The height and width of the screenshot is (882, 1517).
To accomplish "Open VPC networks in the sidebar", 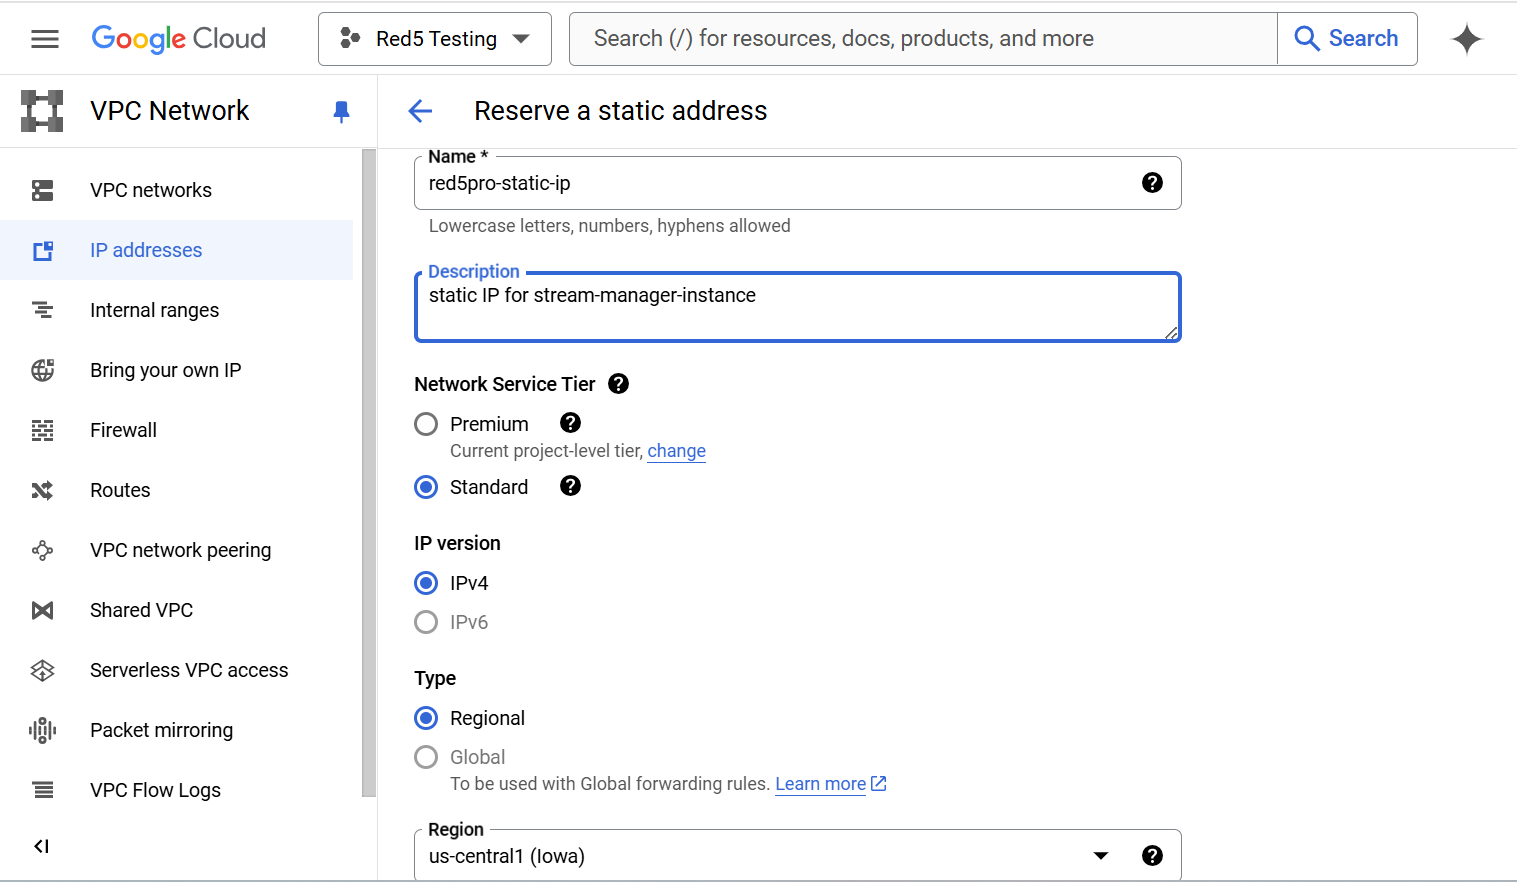I will tap(176, 190).
